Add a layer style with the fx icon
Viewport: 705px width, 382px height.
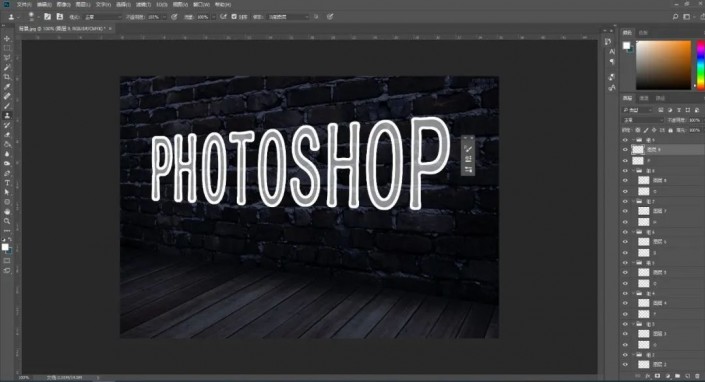[647, 376]
